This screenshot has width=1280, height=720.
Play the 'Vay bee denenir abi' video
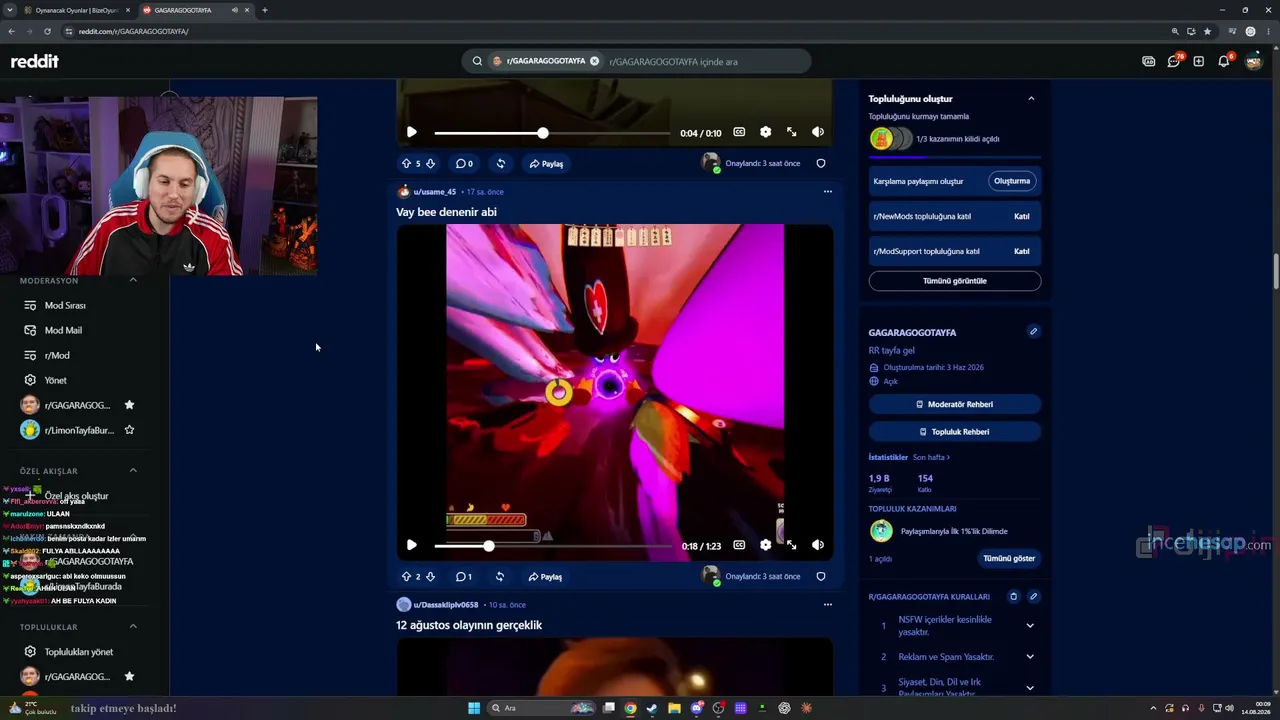click(x=411, y=545)
